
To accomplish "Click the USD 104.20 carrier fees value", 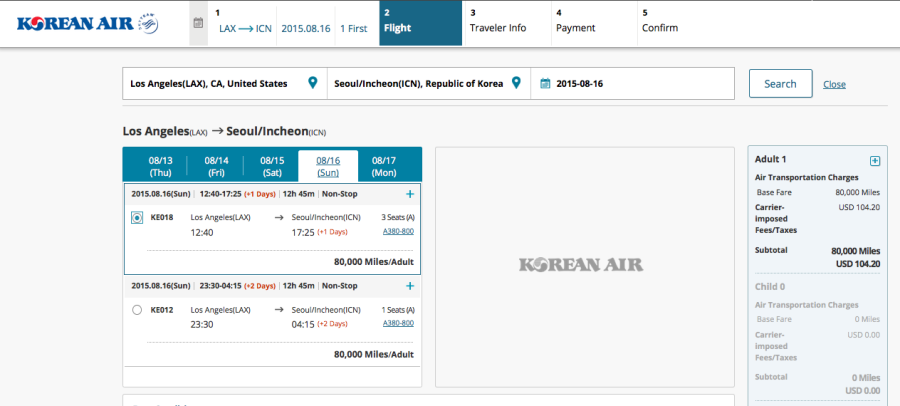I will [859, 207].
